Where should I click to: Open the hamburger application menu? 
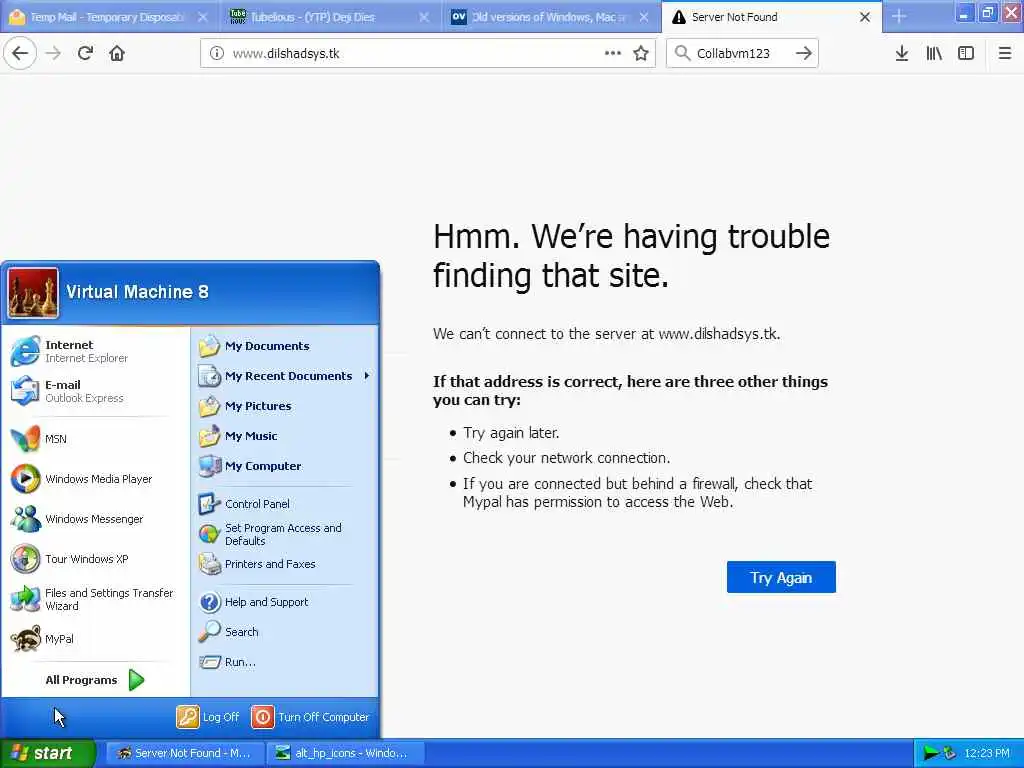pos(1004,53)
